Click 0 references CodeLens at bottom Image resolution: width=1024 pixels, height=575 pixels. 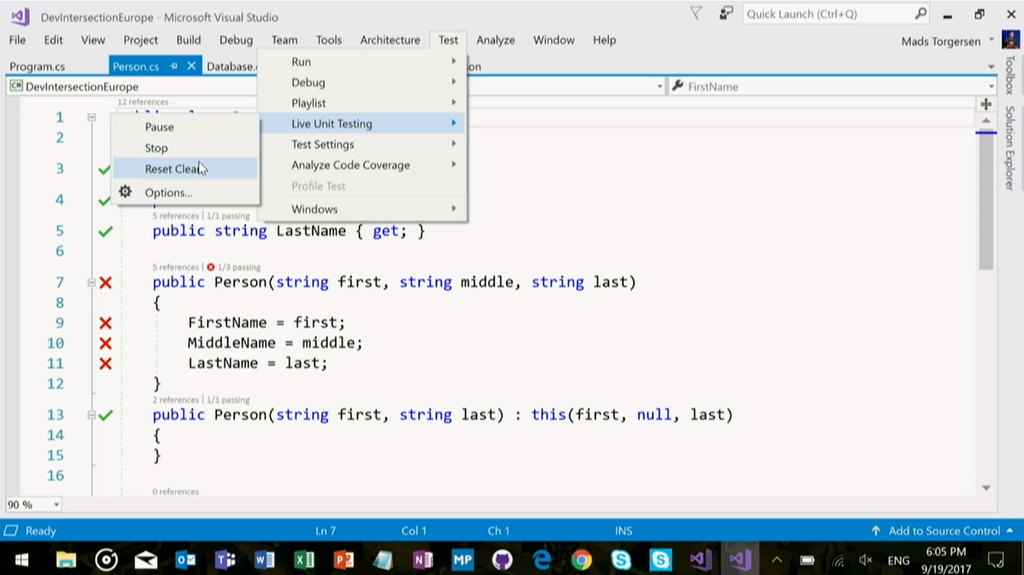pos(175,491)
